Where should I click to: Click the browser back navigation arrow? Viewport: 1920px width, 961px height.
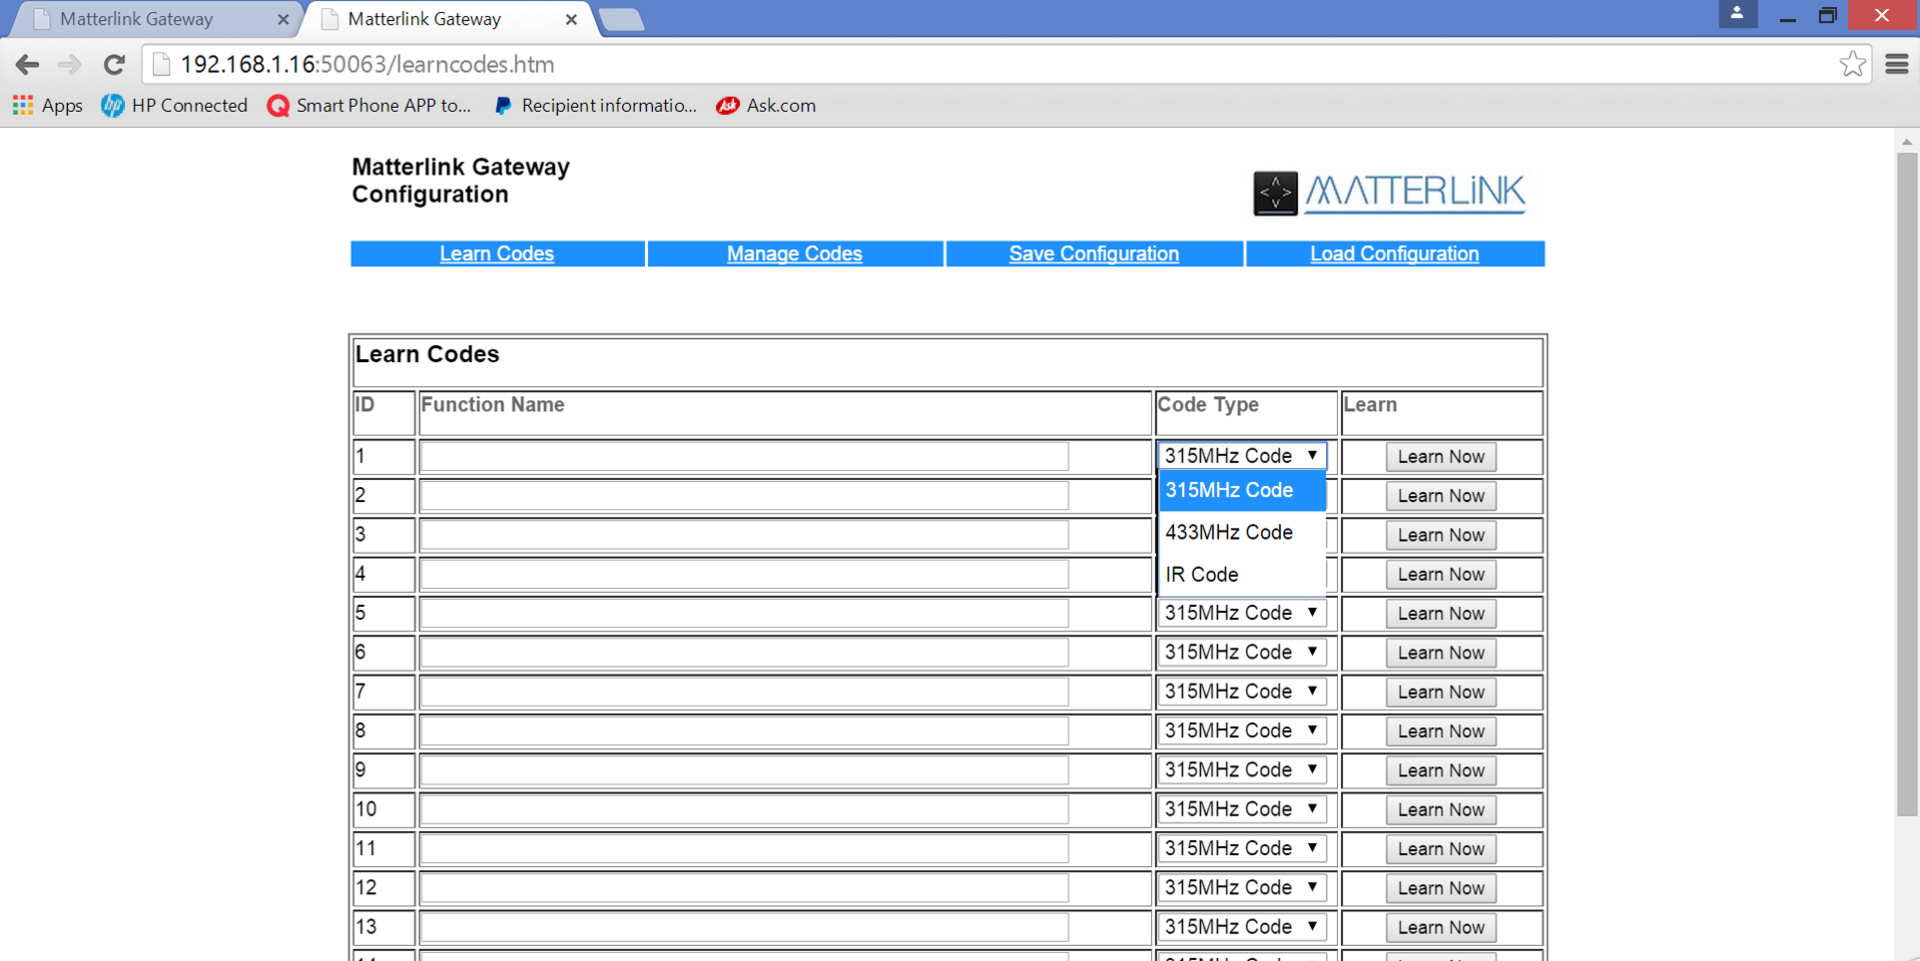pos(27,64)
